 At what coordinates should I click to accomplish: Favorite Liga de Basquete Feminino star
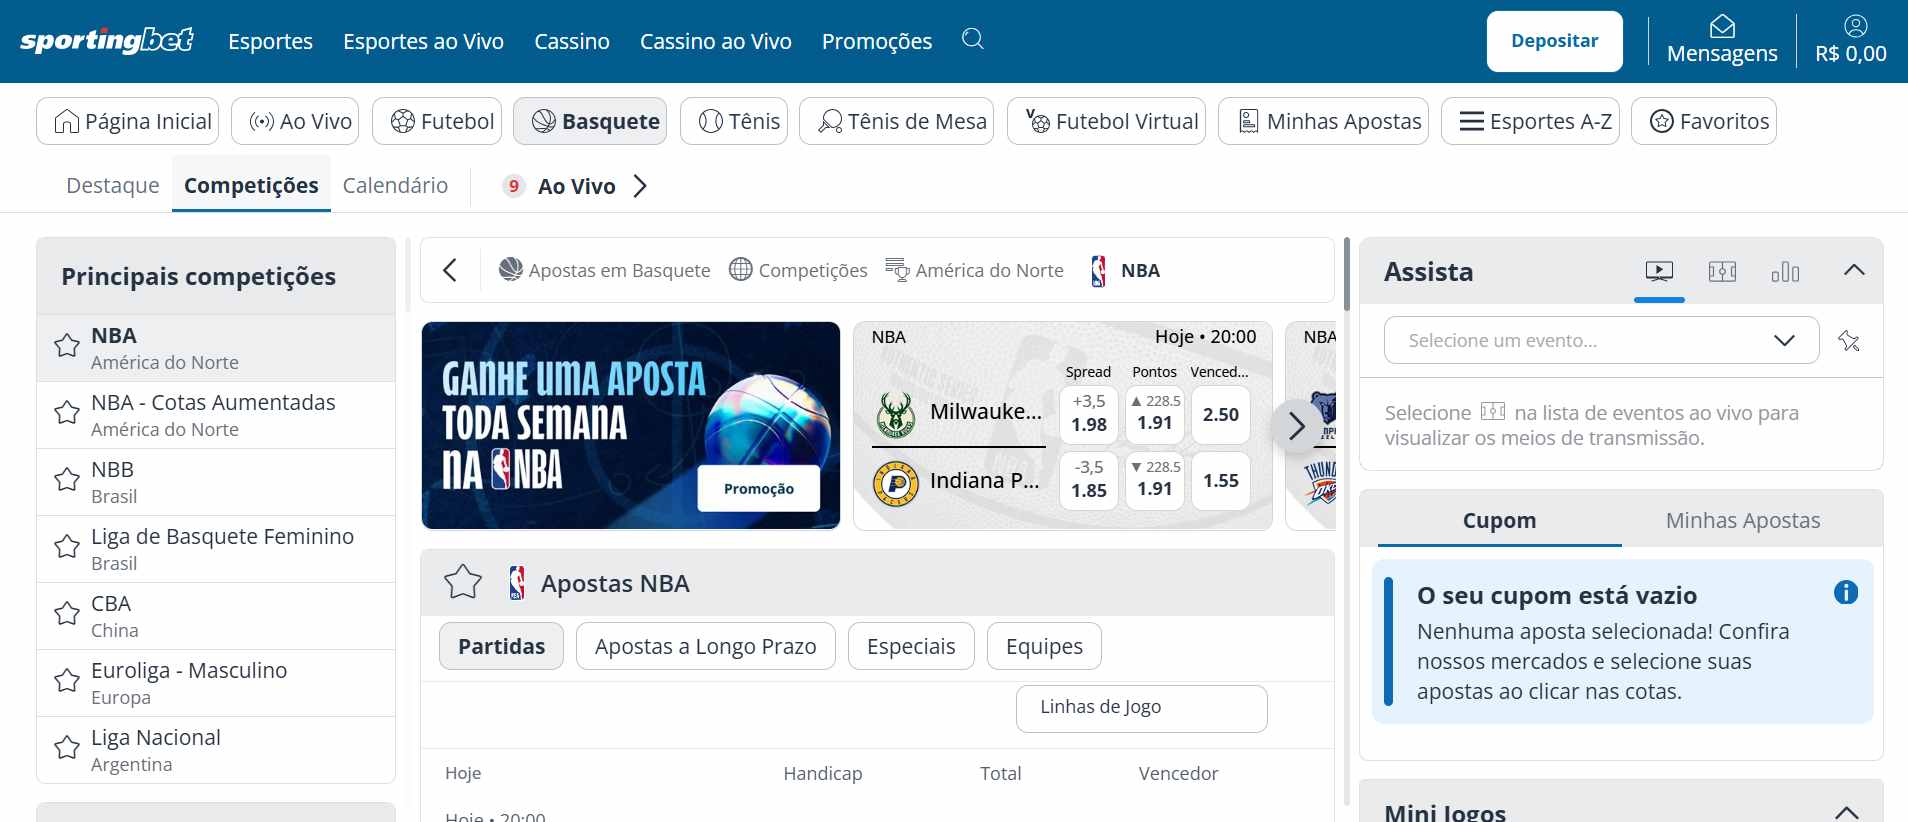click(67, 547)
